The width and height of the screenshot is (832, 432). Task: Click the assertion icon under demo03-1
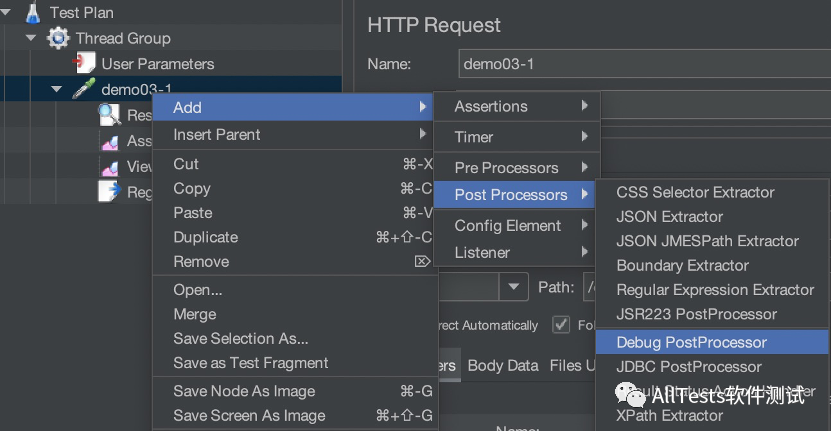pos(110,141)
